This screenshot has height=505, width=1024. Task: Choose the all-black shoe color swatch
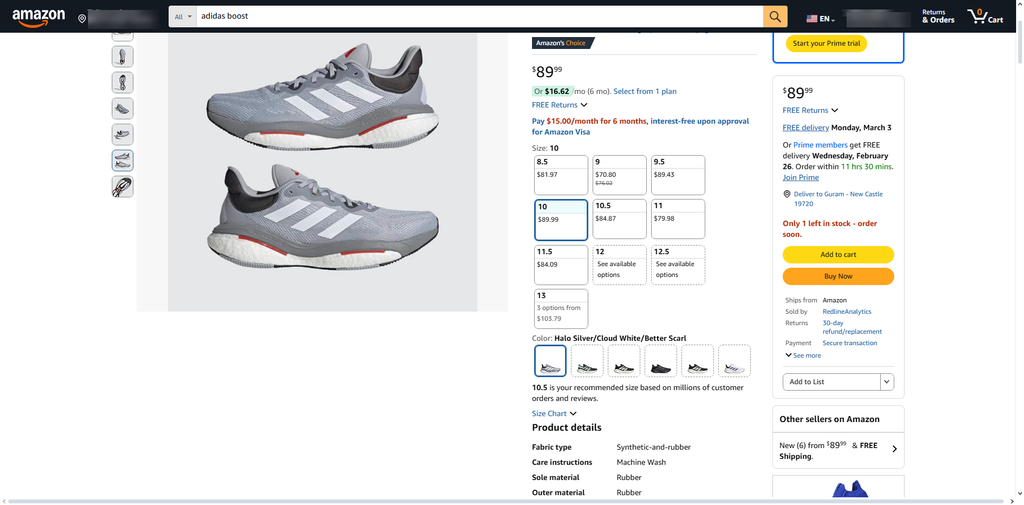660,361
